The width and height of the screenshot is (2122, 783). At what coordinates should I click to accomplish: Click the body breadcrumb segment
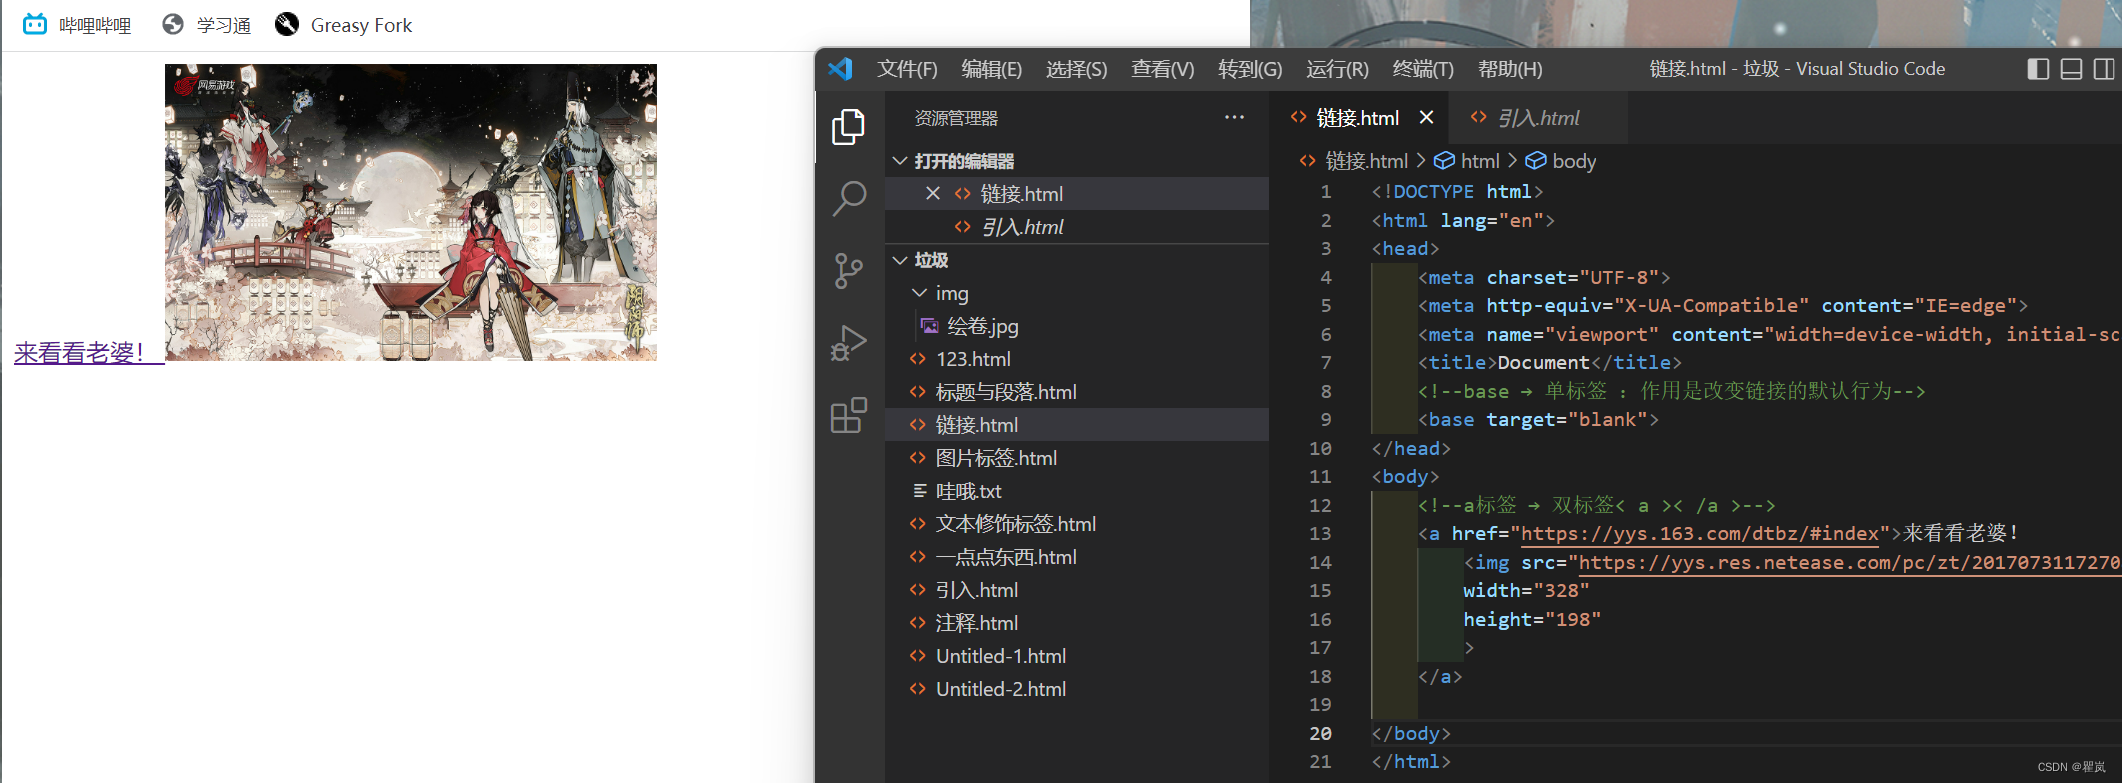tap(1574, 161)
